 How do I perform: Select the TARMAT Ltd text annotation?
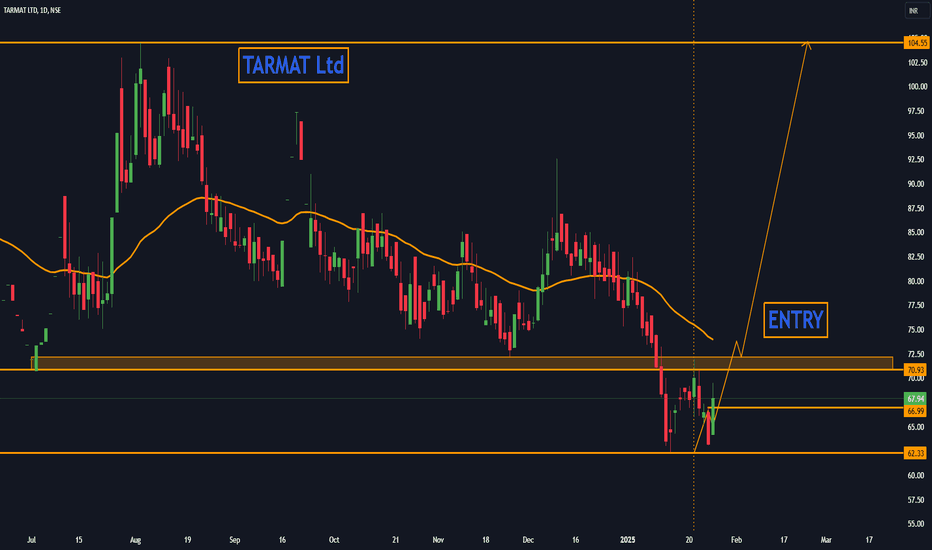pos(294,65)
